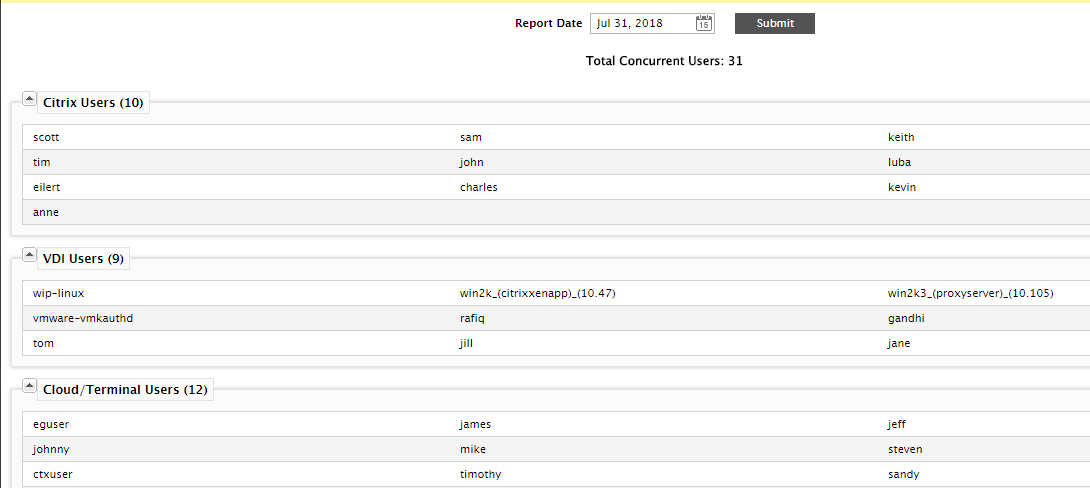
Task: Select Cloud/Terminal user johnny
Action: 51,449
